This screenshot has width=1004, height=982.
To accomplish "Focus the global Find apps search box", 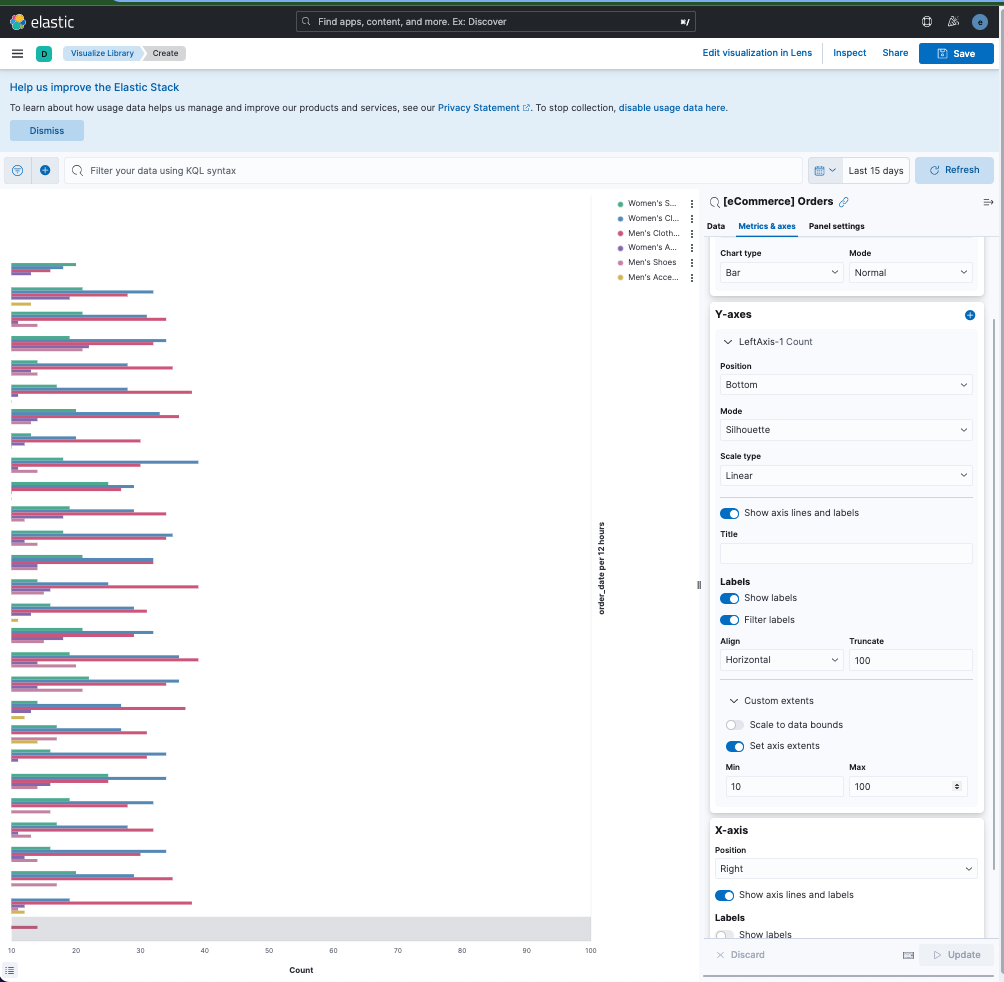I will [x=496, y=22].
